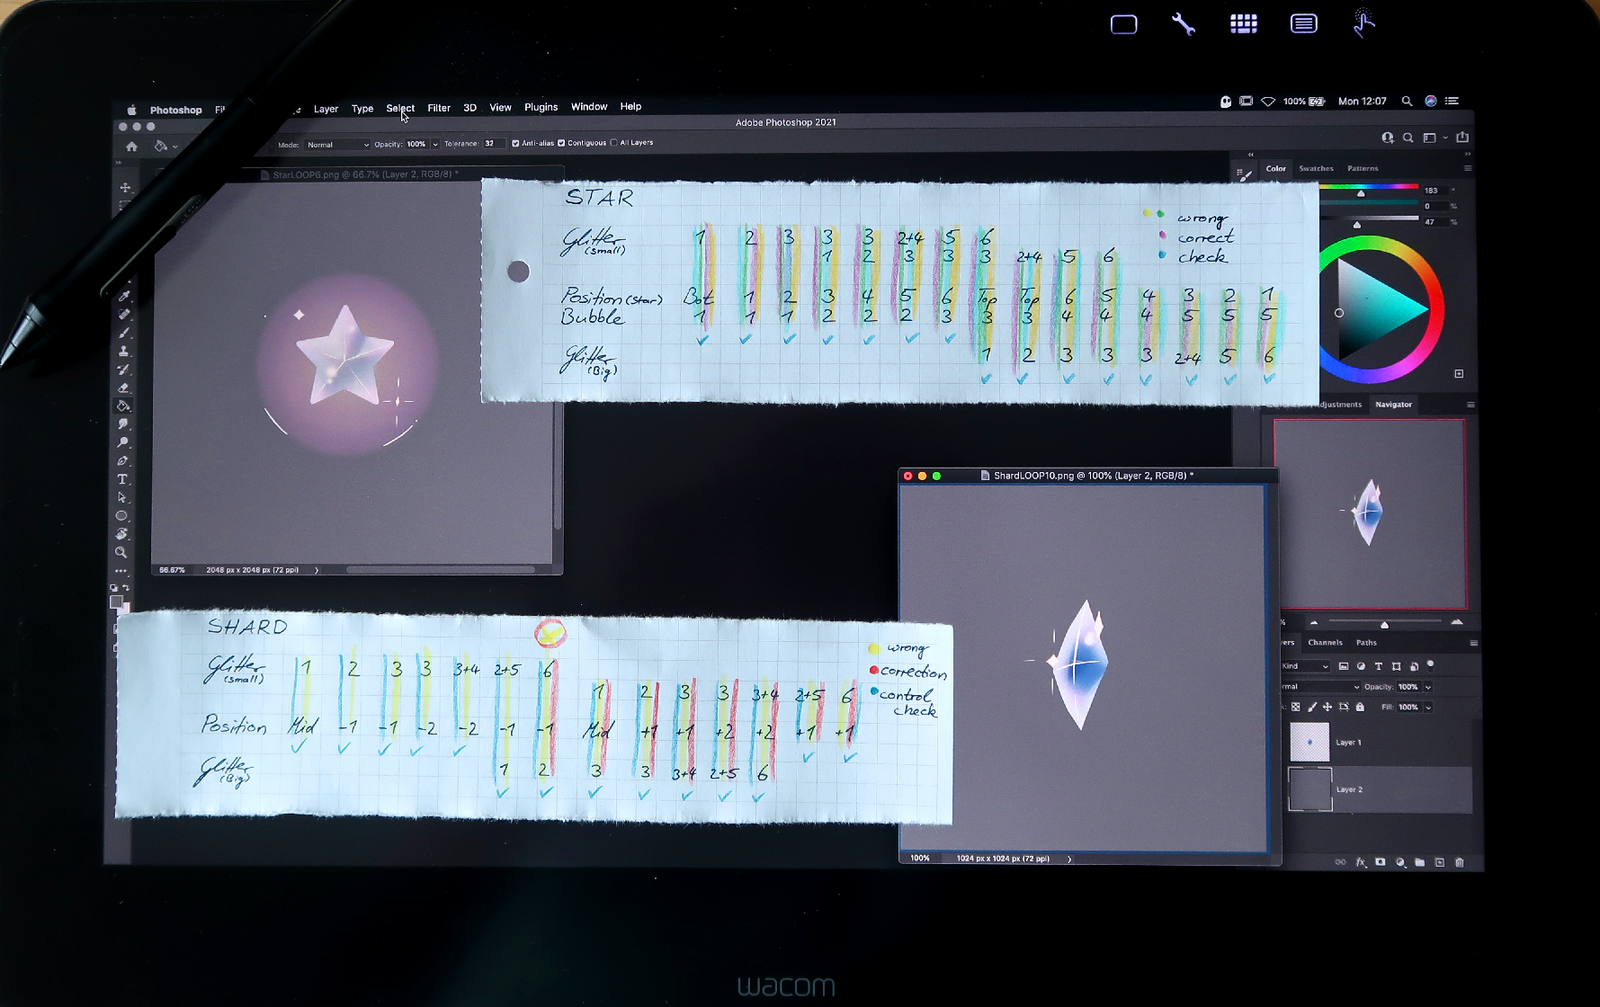
Task: Open the Plugins menu
Action: pyautogui.click(x=541, y=107)
